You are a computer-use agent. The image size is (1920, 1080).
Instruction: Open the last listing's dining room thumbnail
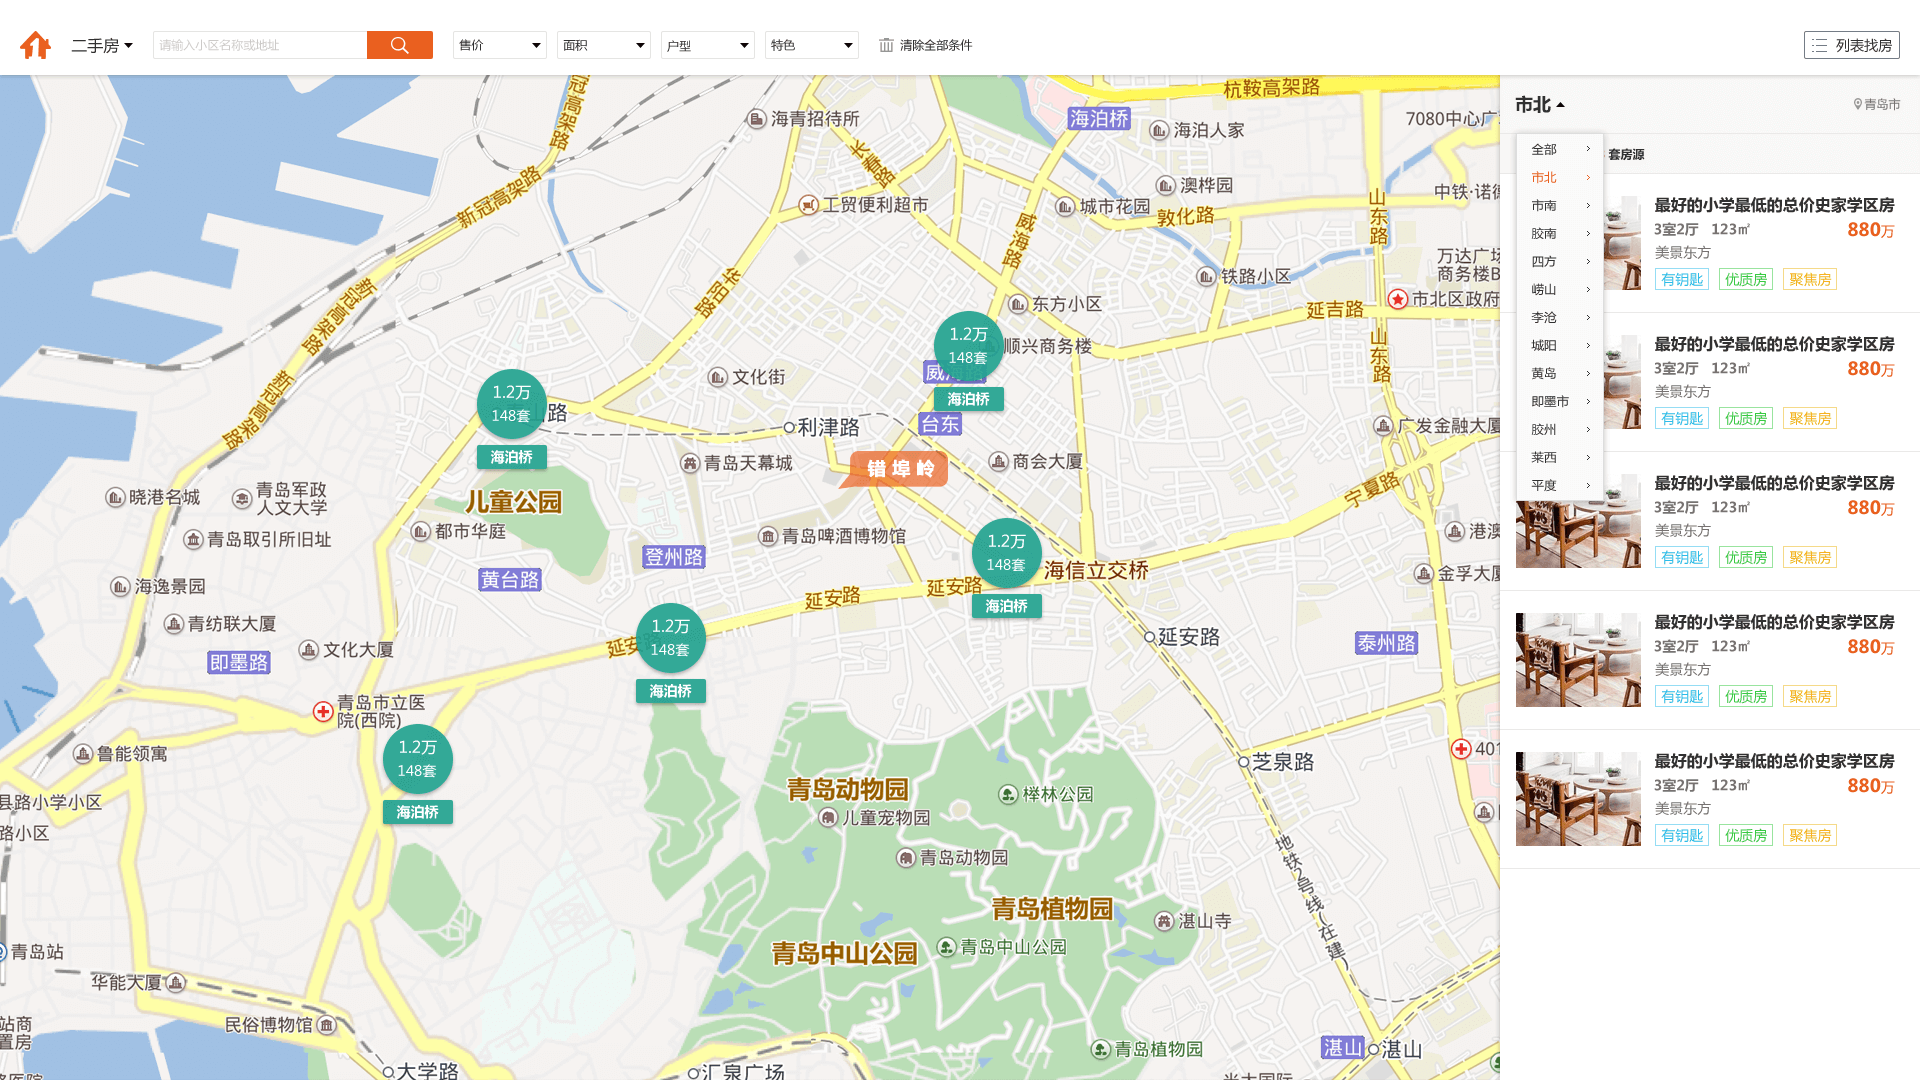pyautogui.click(x=1577, y=799)
